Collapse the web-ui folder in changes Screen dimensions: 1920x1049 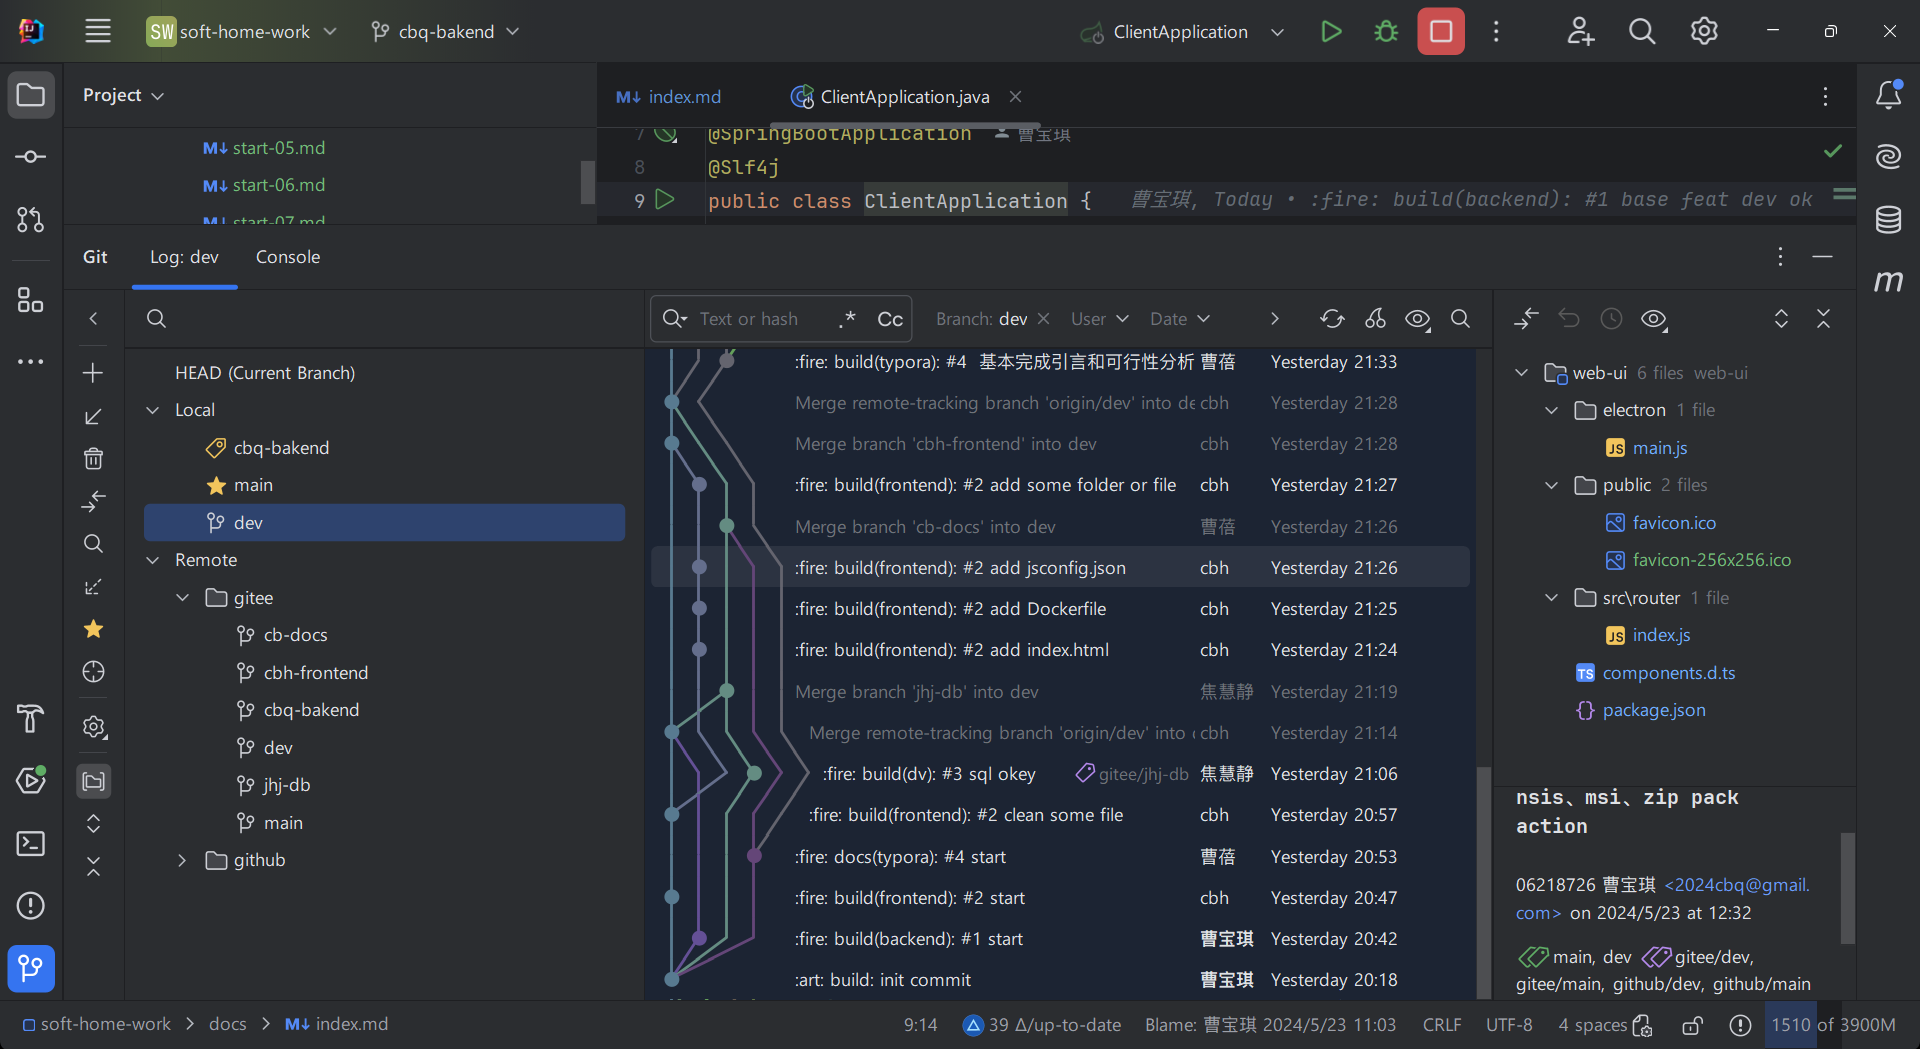[1521, 373]
